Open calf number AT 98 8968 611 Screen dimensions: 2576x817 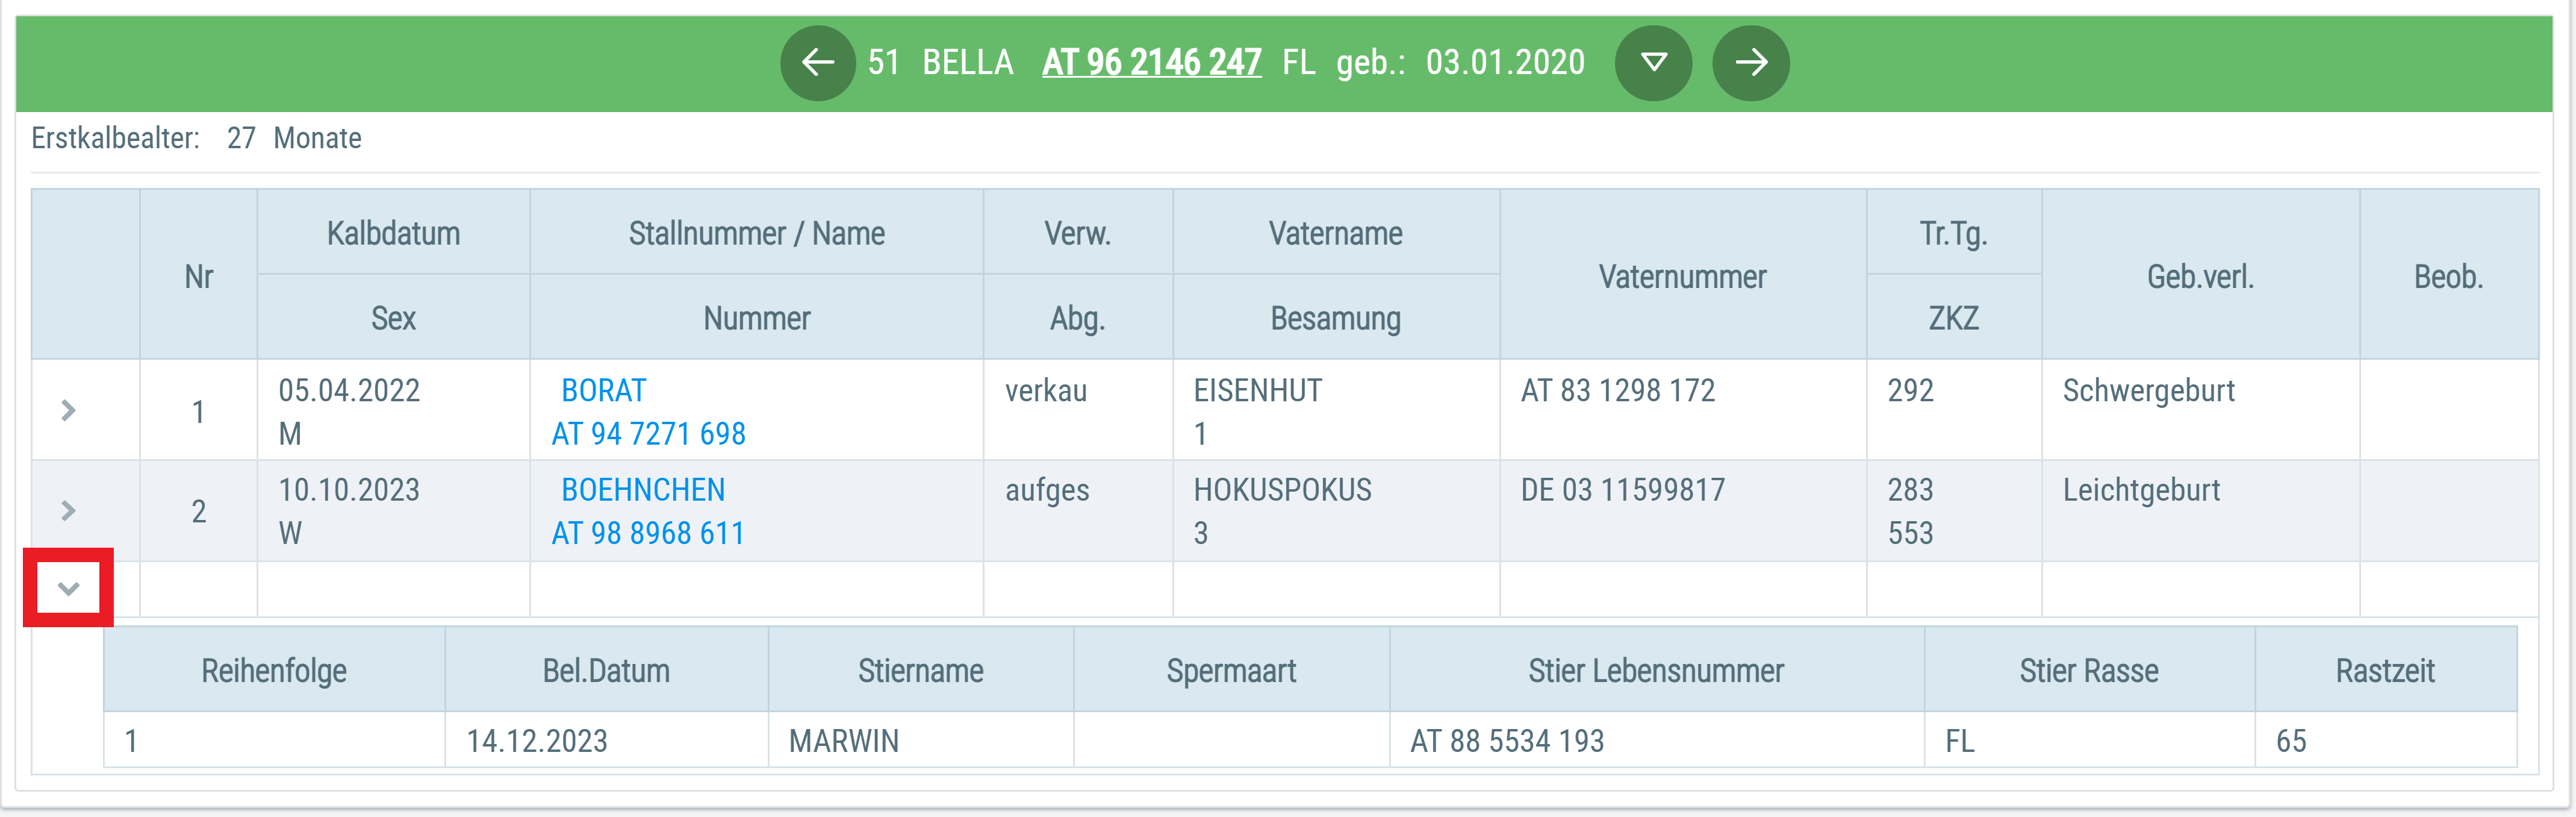(x=648, y=533)
